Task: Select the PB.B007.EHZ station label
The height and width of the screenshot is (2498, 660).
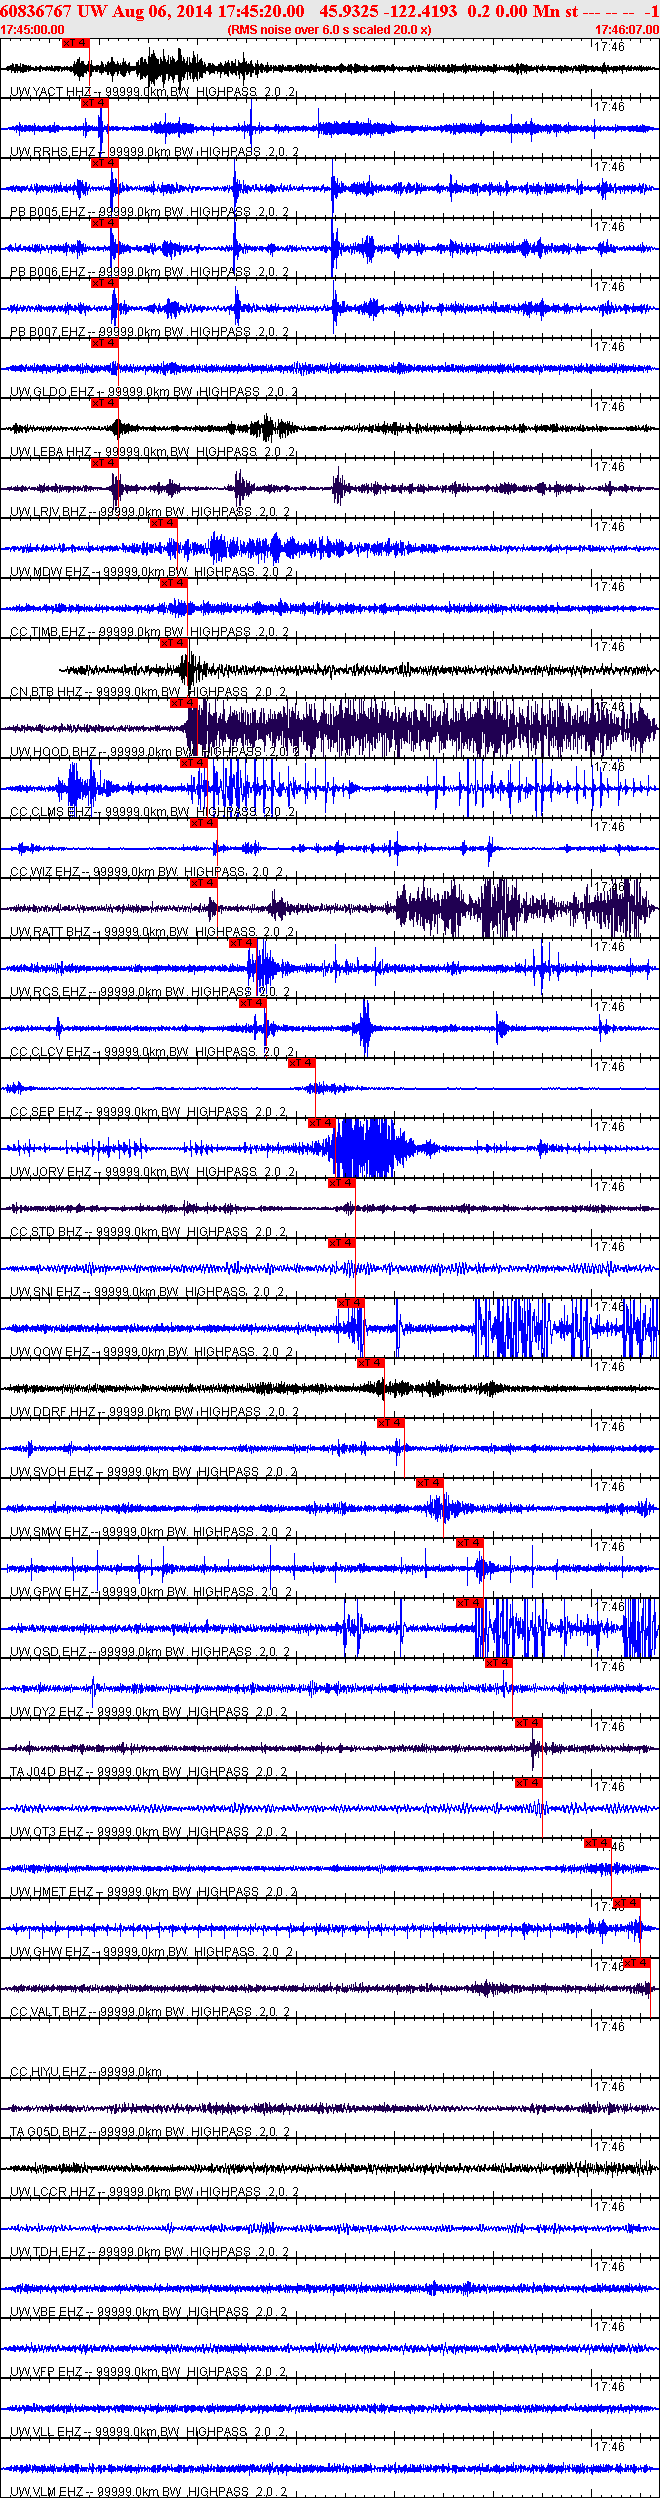Action: pos(48,332)
